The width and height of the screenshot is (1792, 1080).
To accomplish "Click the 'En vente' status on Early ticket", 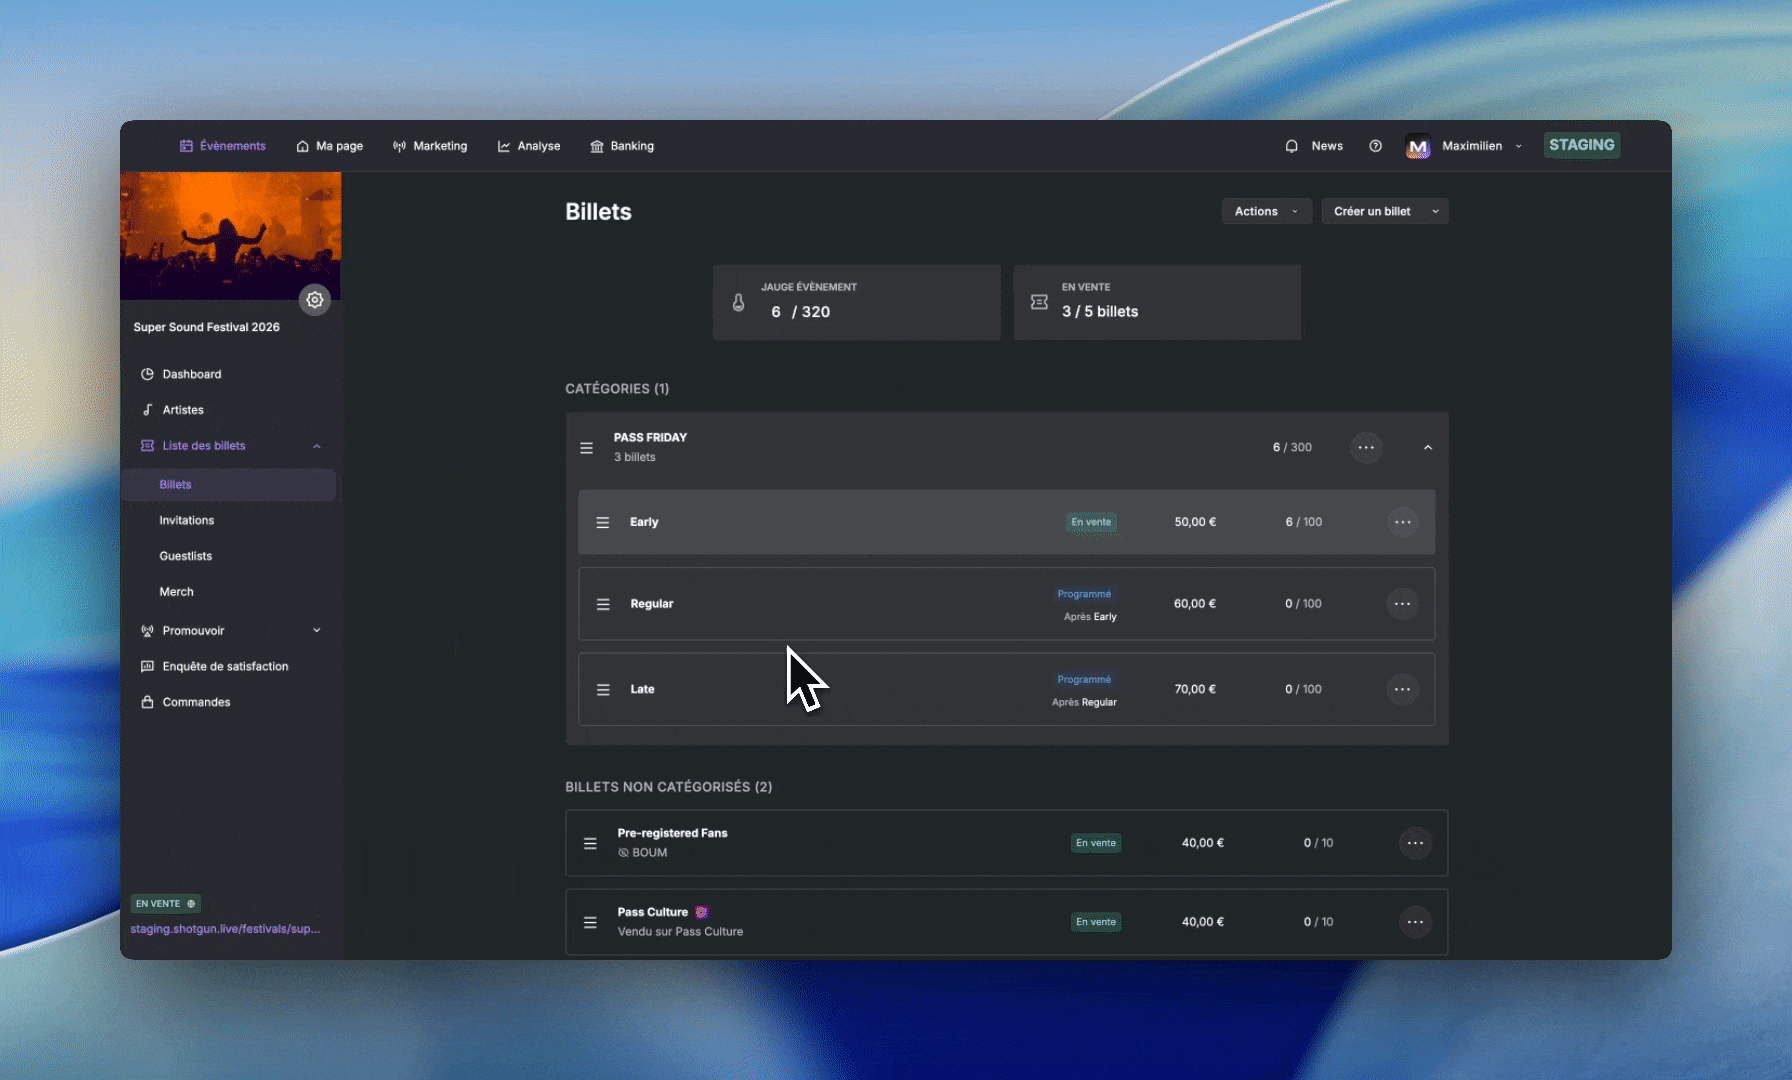I will coord(1091,522).
